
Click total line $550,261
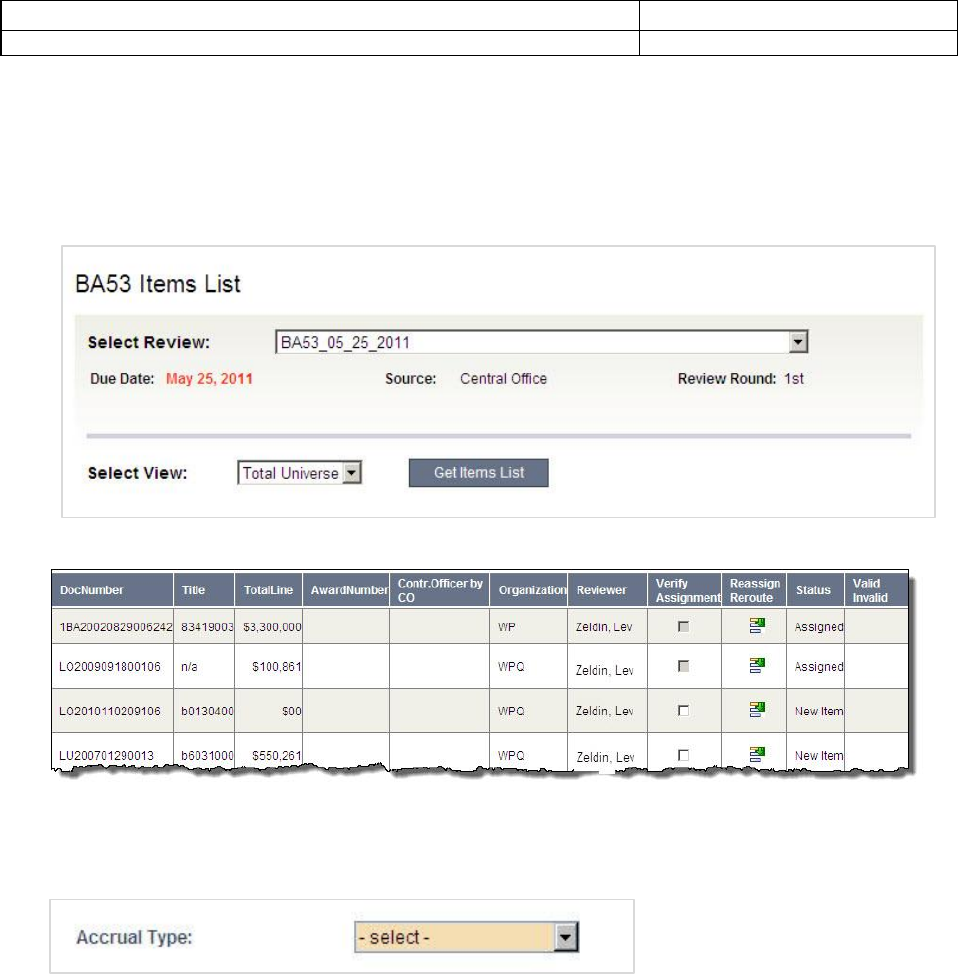point(276,755)
